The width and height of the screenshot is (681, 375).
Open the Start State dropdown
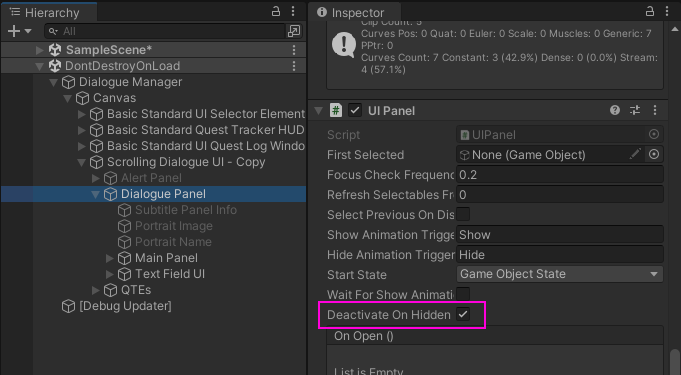coord(559,274)
